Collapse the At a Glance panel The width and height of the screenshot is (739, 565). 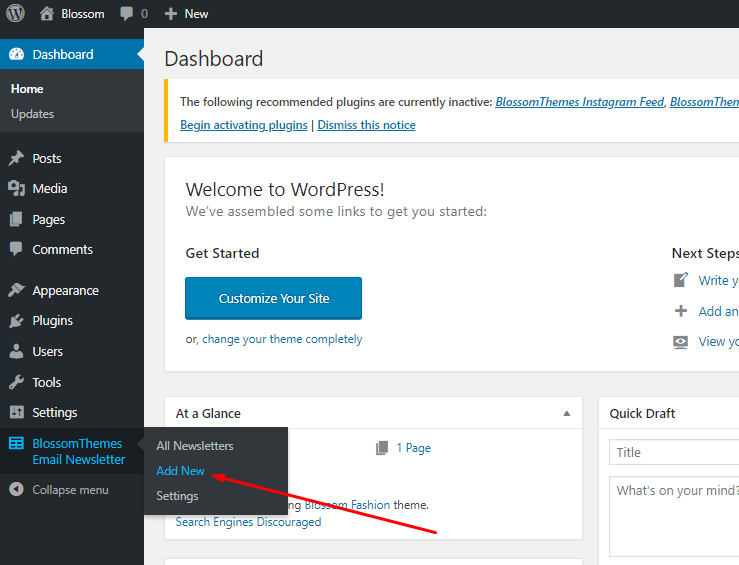(x=567, y=413)
